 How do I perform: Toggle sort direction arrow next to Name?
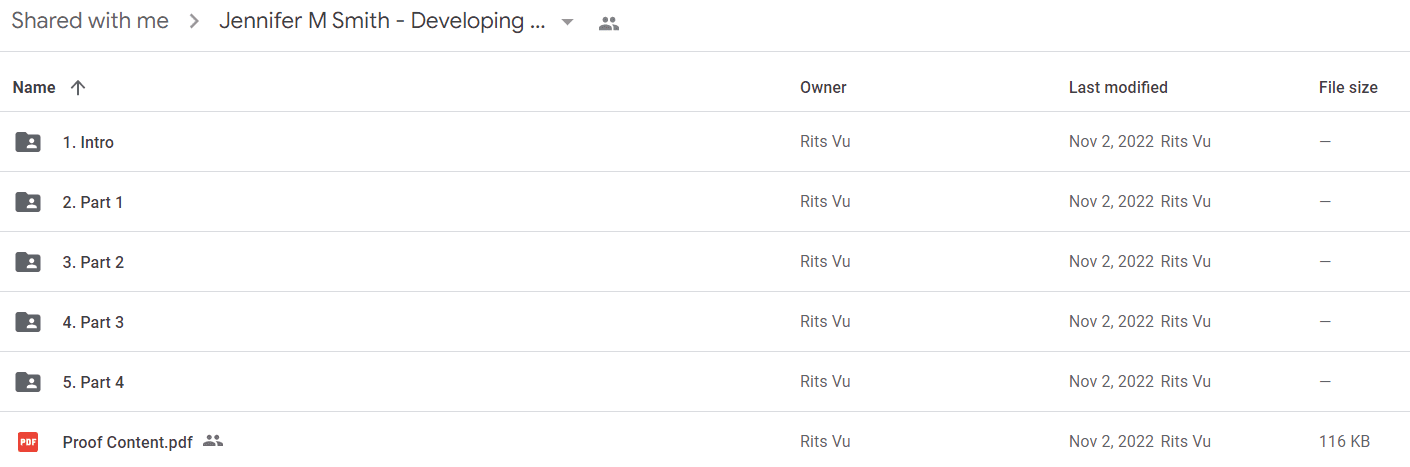pos(78,88)
